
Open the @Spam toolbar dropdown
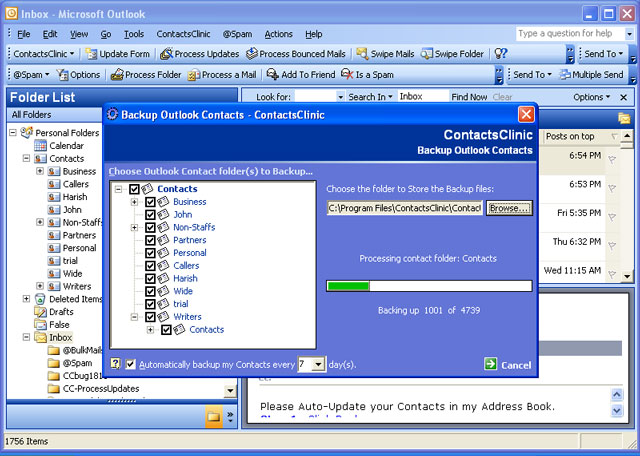(31, 75)
